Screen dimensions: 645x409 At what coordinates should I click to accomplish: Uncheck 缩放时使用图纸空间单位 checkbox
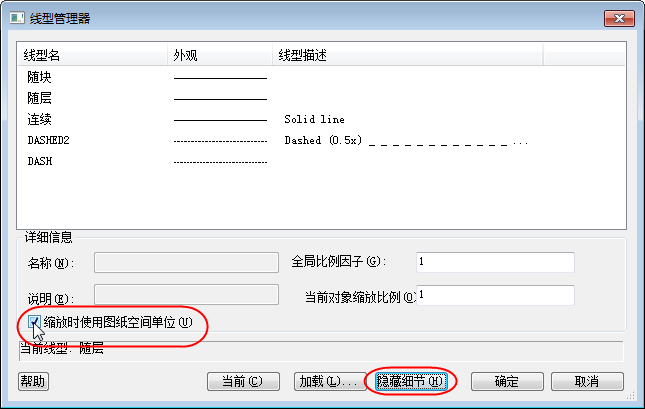tap(34, 322)
